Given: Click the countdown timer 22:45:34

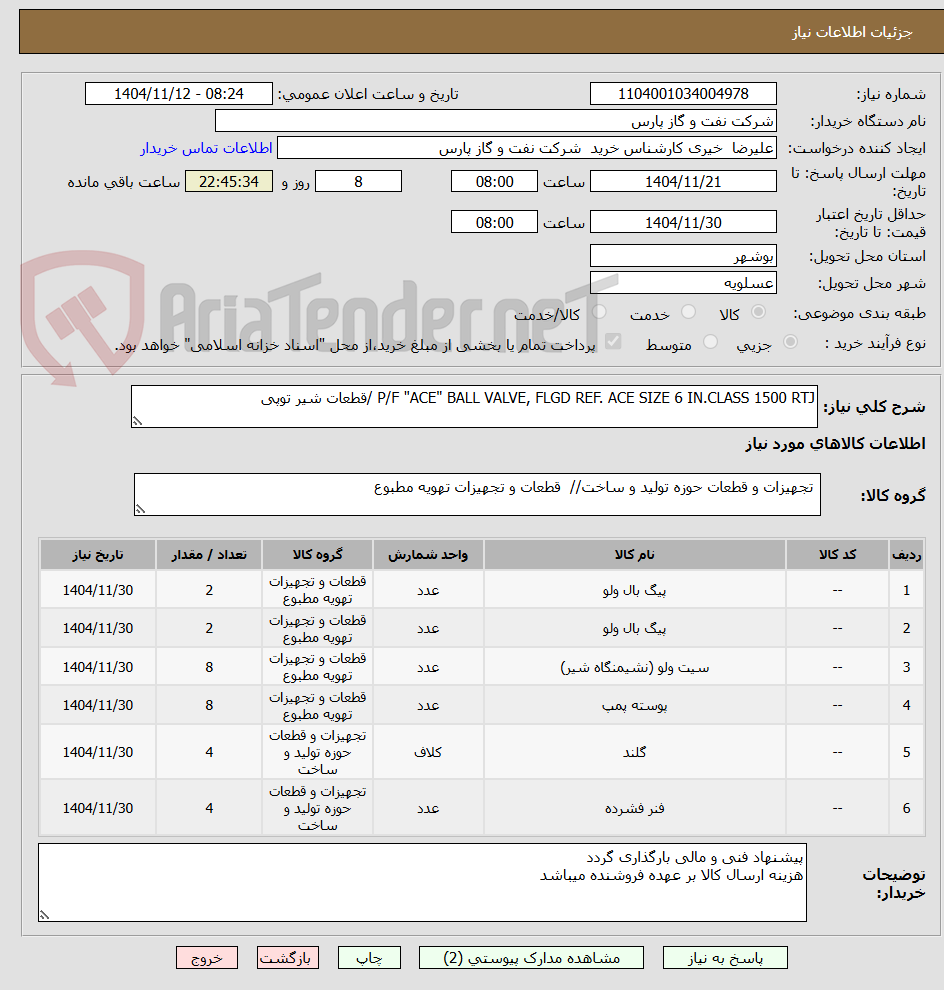Looking at the screenshot, I should point(229,182).
